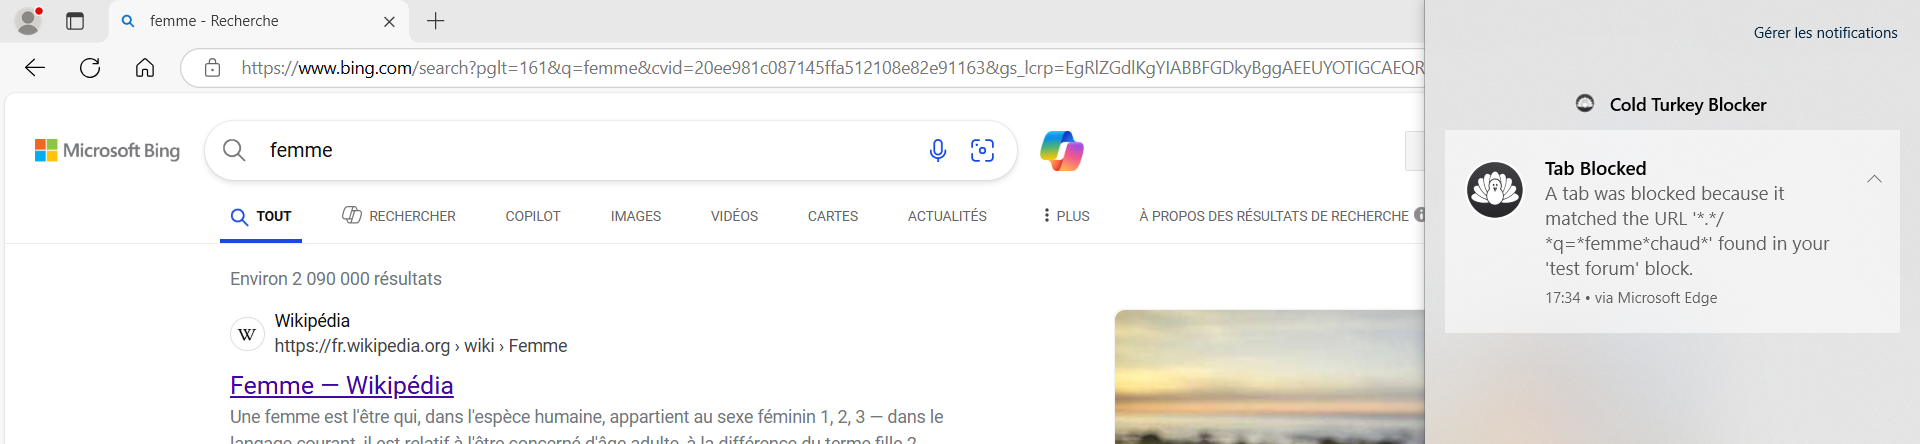Click '17:34 • via Microsoft Edge' text

1631,298
